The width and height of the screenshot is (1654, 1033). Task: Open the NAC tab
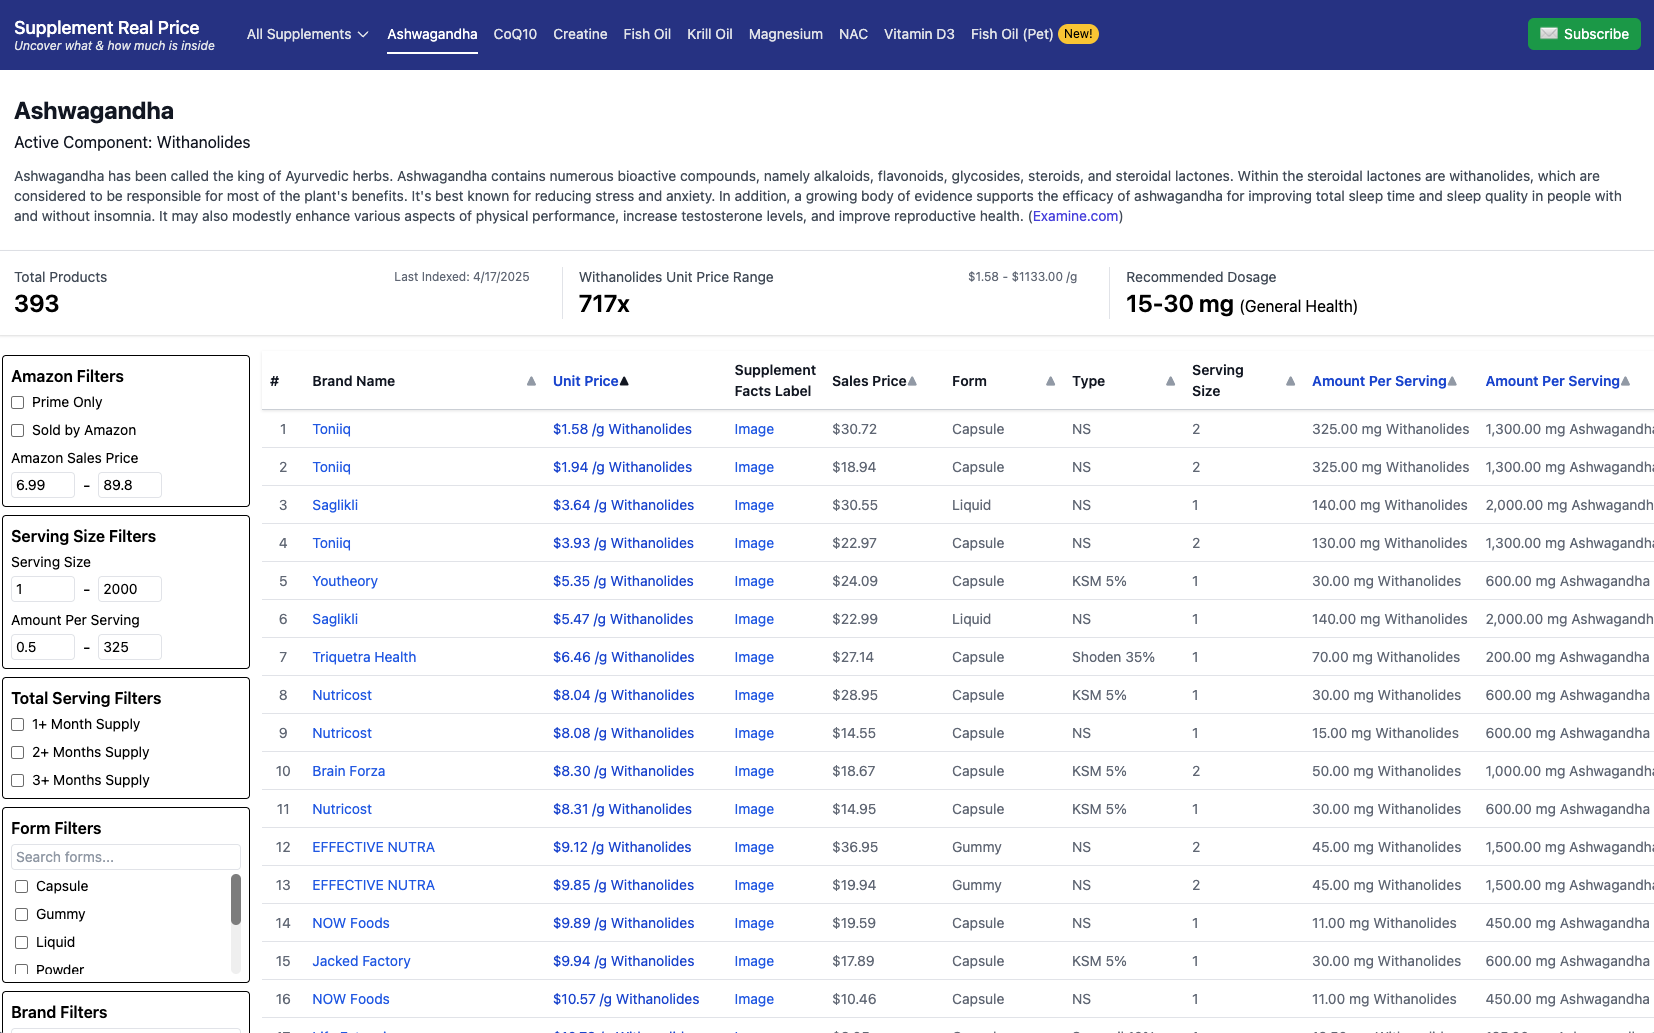pyautogui.click(x=853, y=34)
